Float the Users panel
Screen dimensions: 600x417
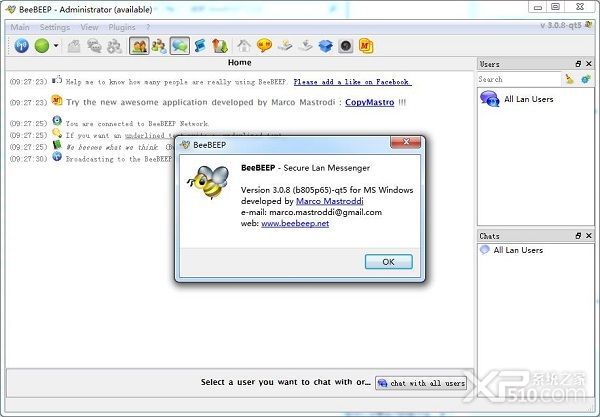click(578, 64)
